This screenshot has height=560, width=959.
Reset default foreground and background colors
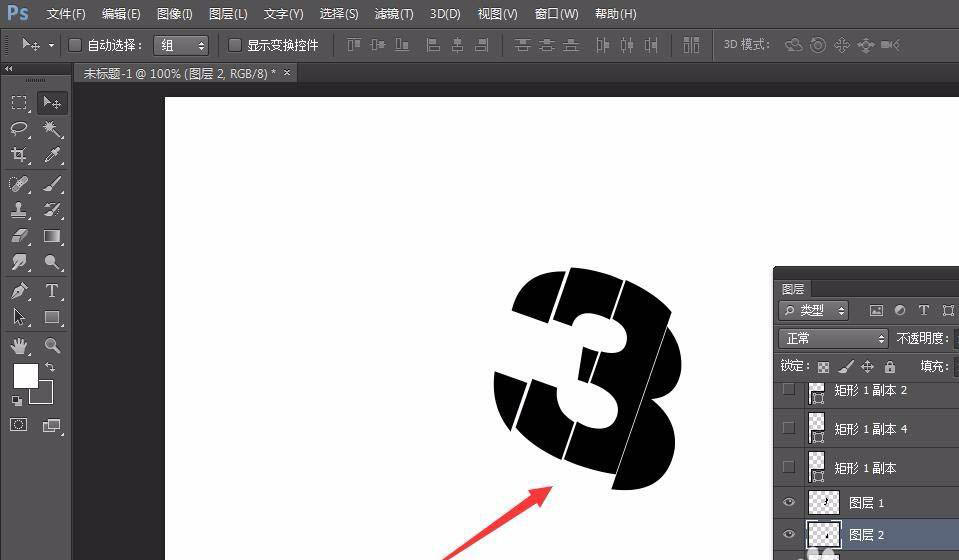(x=17, y=400)
